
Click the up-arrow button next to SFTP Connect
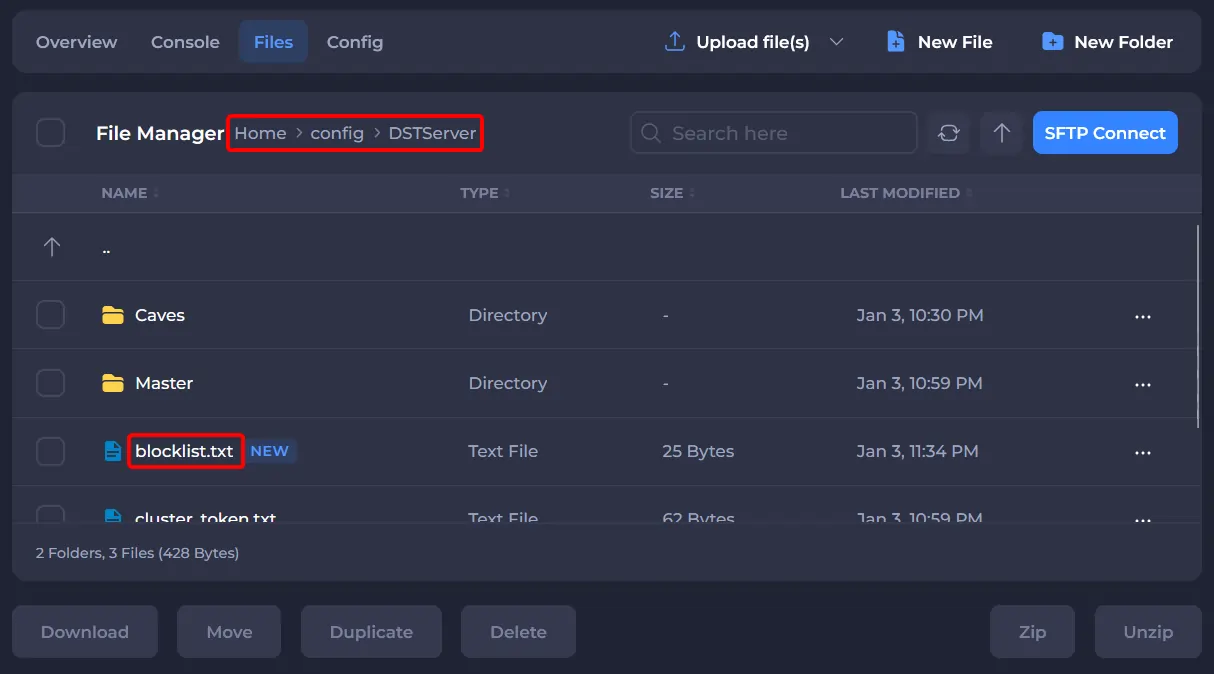[1001, 133]
